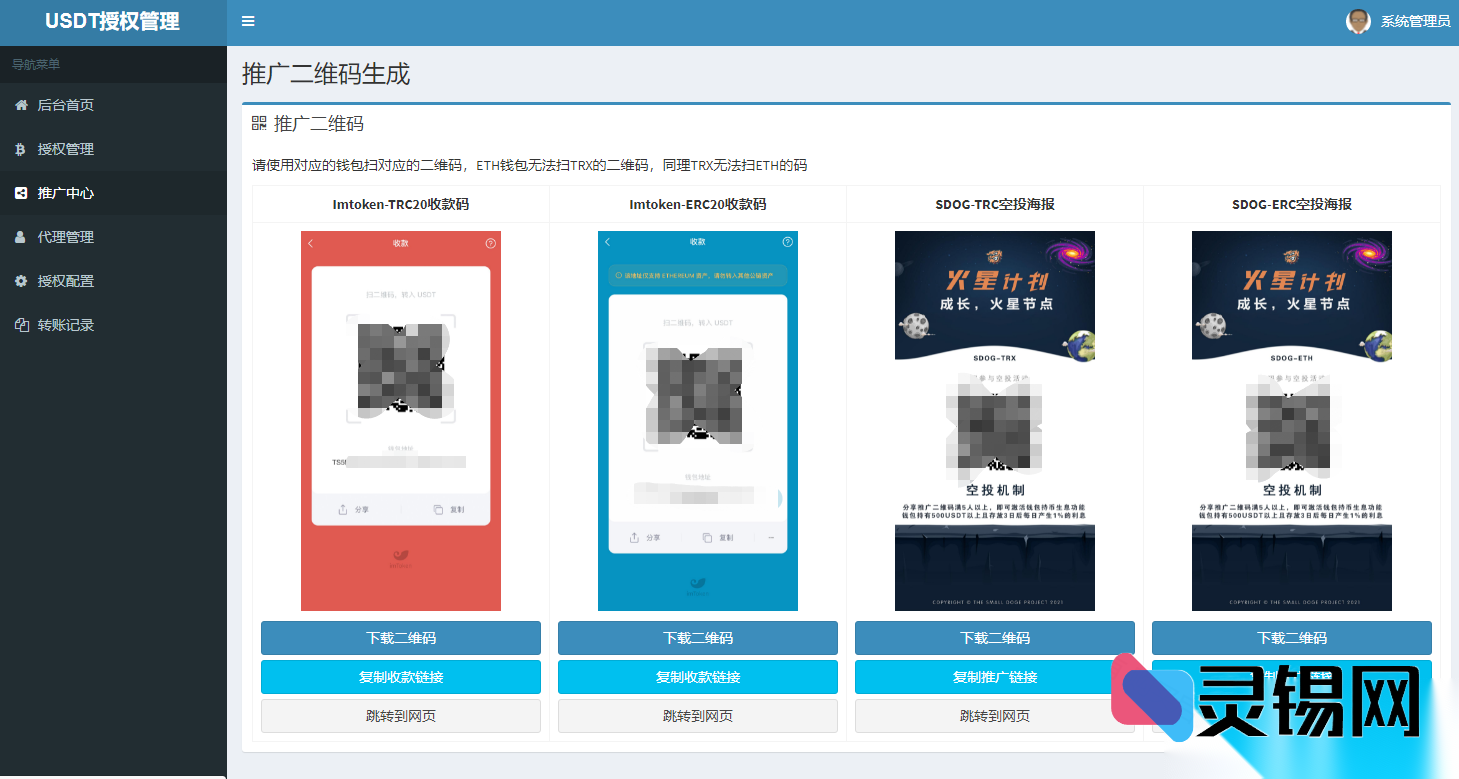Screen dimensions: 1459x779
Task: Select the records icon next to 转账记录
Action: (x=22, y=324)
